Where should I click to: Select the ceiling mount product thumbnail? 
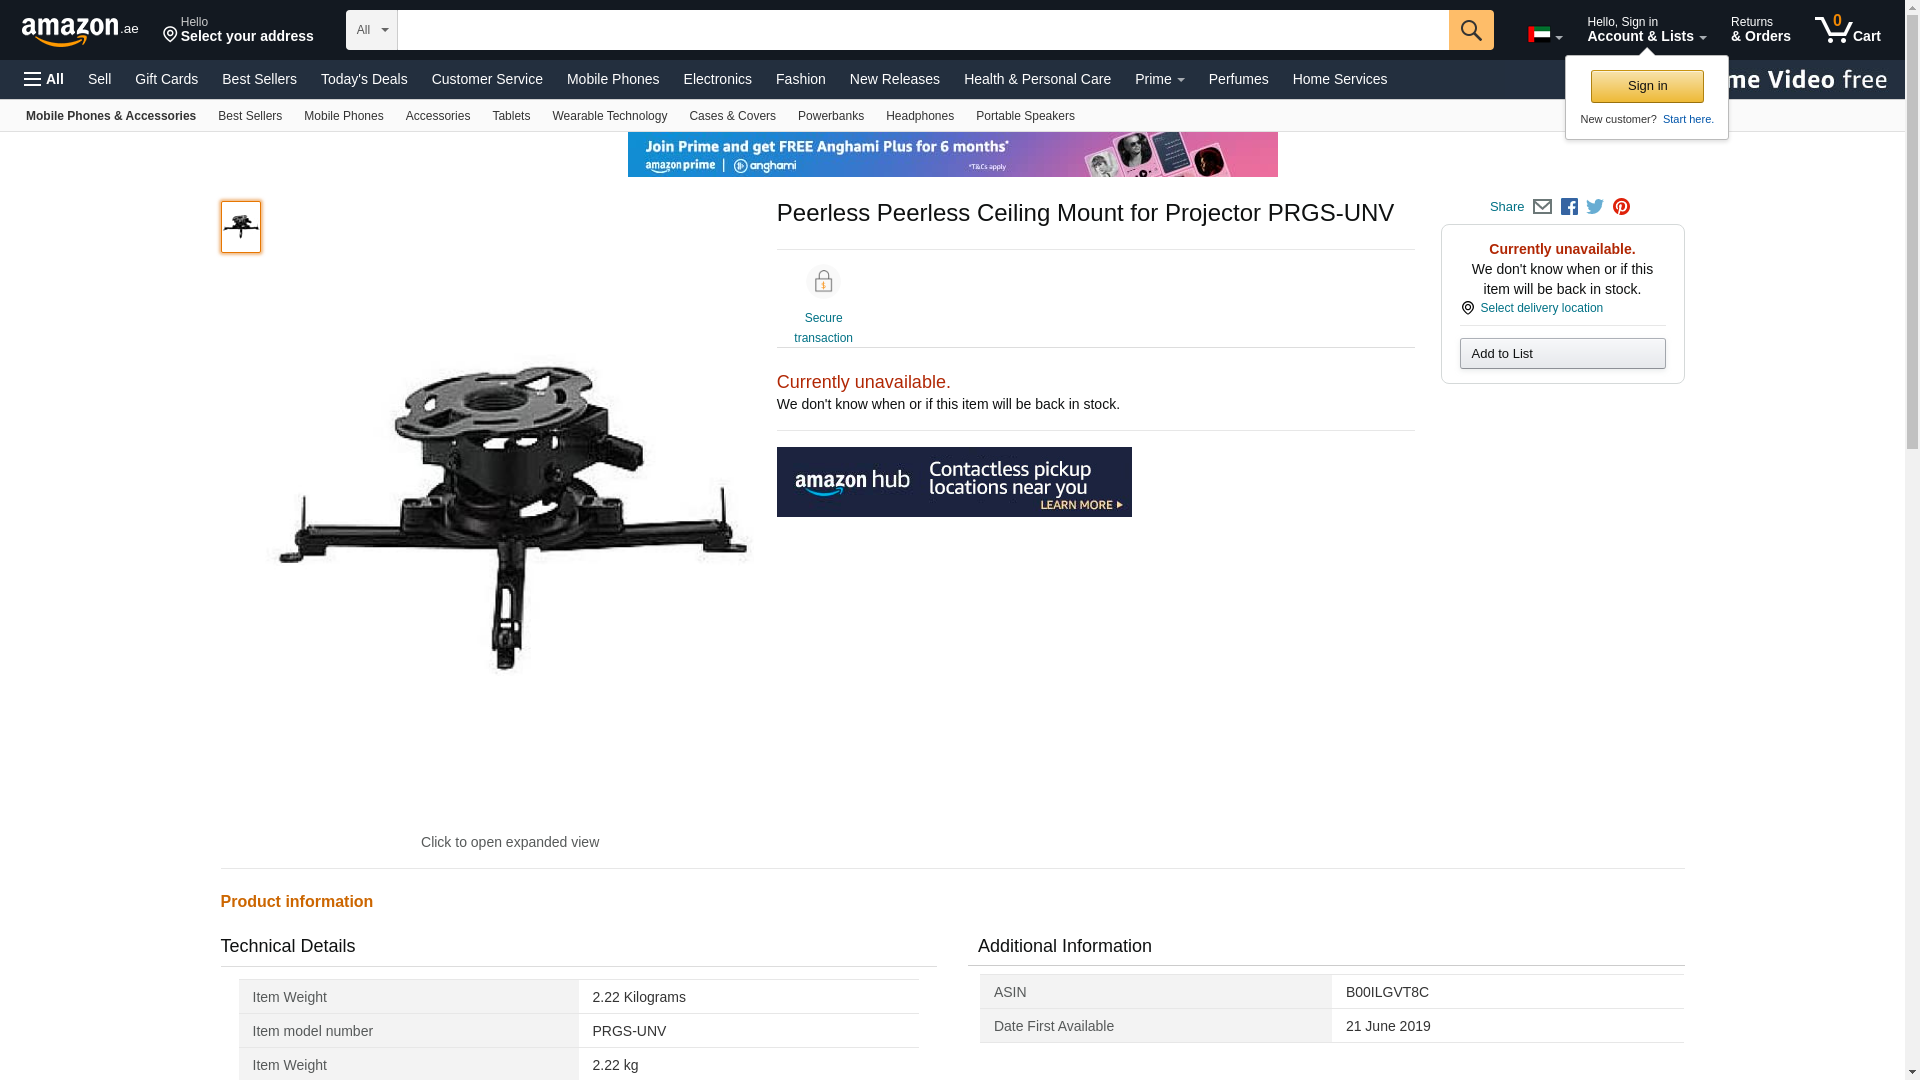pyautogui.click(x=241, y=227)
